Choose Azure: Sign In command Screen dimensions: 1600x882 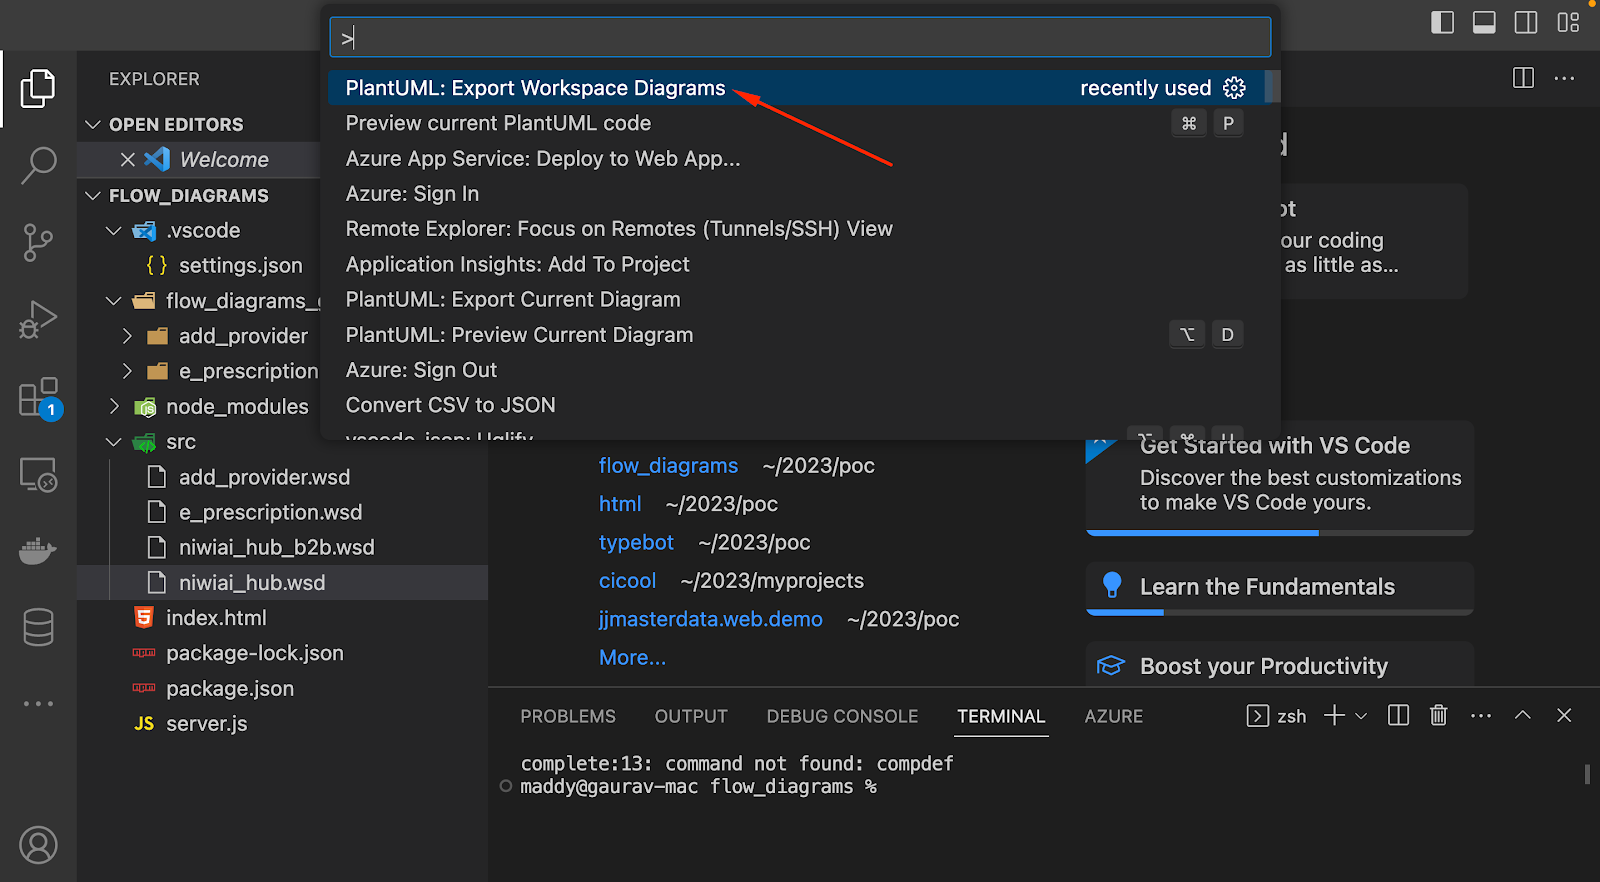tap(797, 193)
